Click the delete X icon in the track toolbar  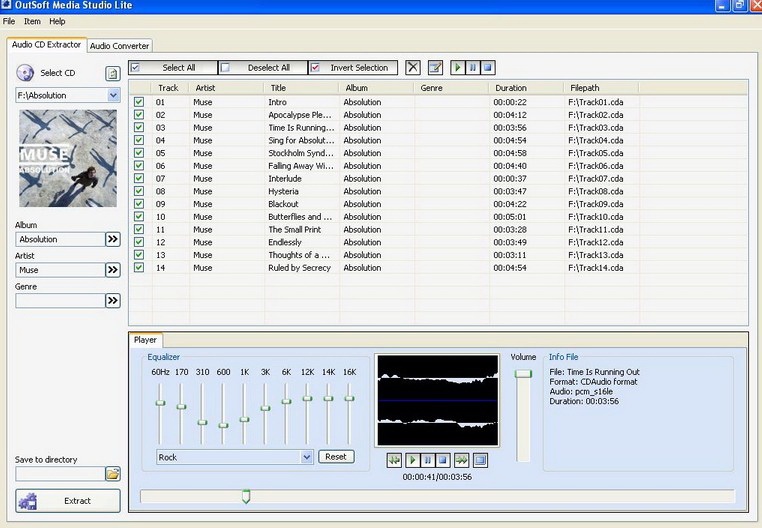pos(413,68)
